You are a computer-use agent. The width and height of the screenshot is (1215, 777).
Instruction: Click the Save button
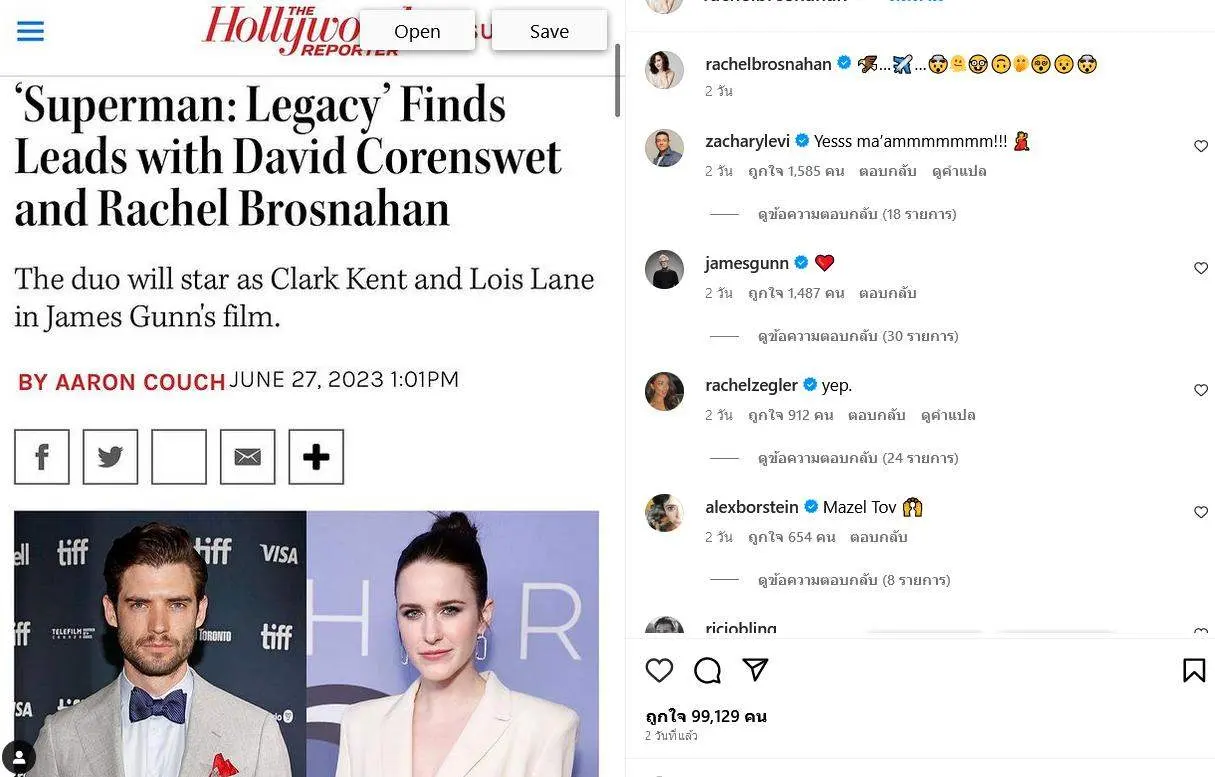[x=549, y=31]
